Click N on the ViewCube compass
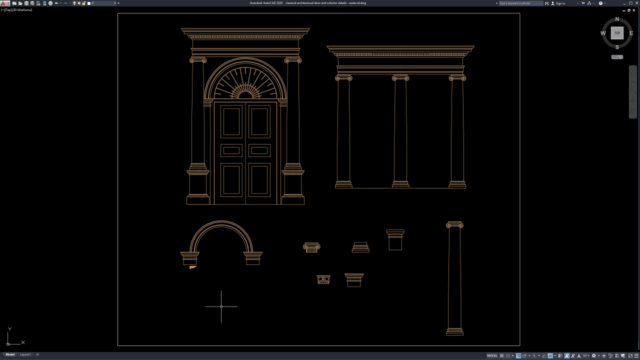Viewport: 640px width, 360px height. (x=617, y=19)
